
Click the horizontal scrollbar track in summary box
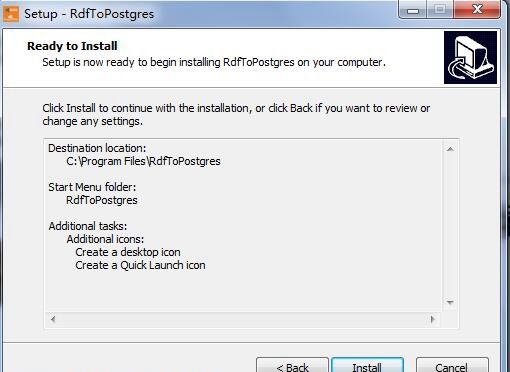point(243,319)
